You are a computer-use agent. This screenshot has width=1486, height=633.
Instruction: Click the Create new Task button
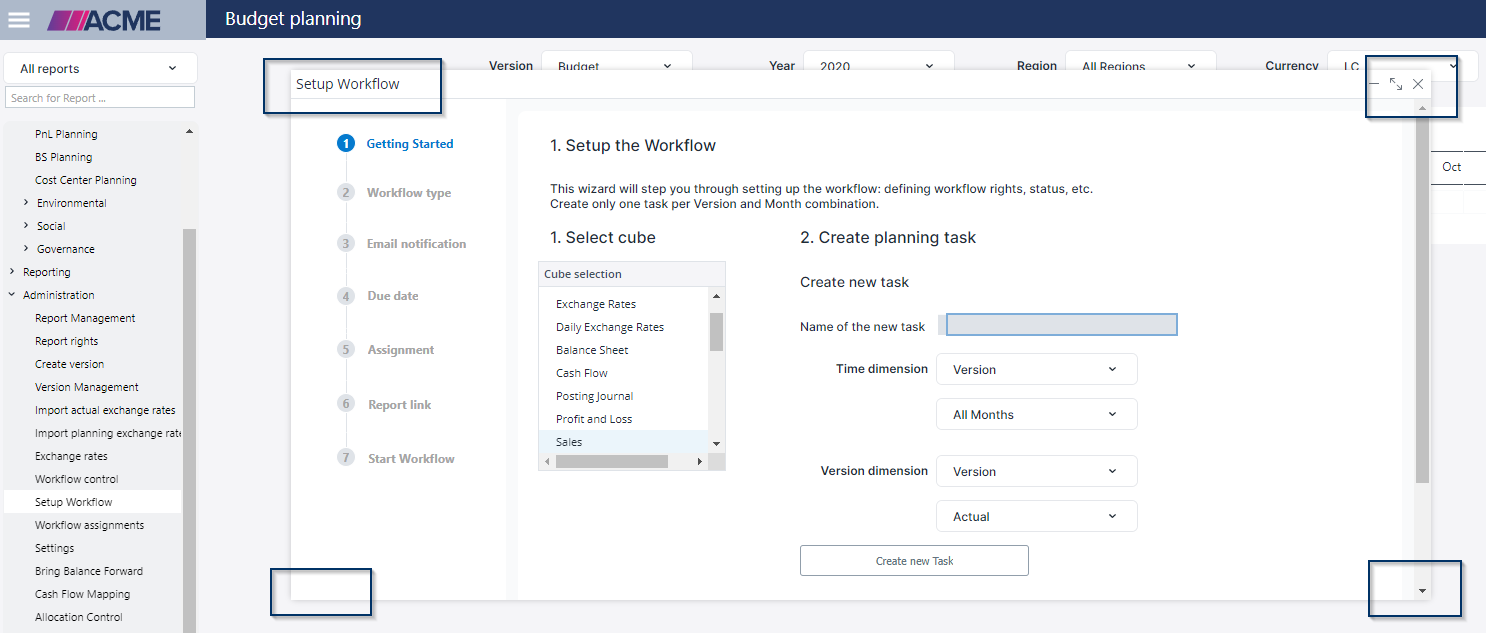pyautogui.click(x=914, y=561)
